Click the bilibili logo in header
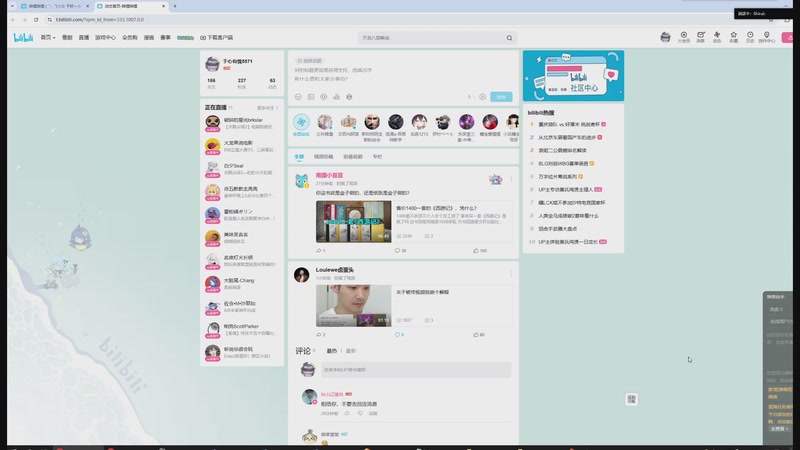 23,38
